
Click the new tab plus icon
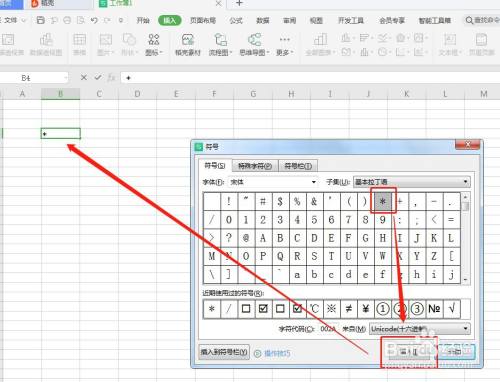point(239,3)
